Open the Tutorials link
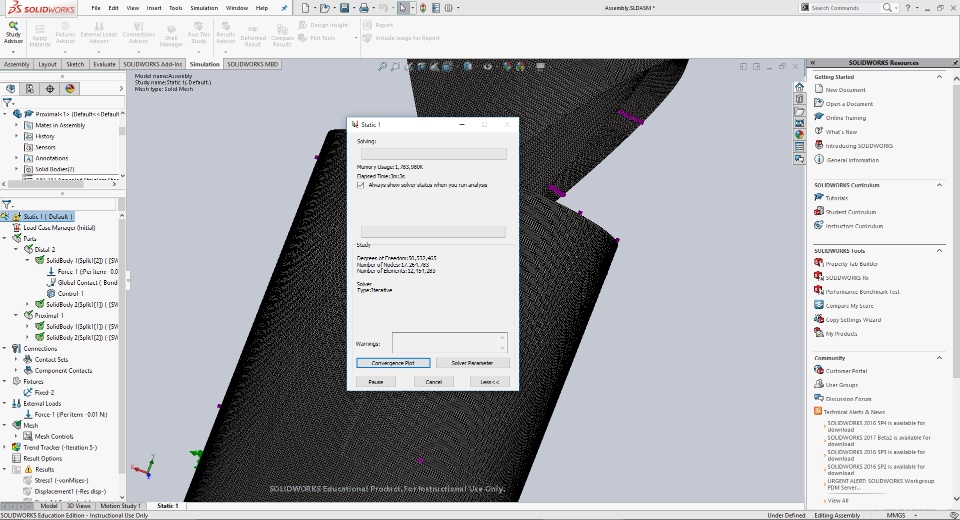 837,198
